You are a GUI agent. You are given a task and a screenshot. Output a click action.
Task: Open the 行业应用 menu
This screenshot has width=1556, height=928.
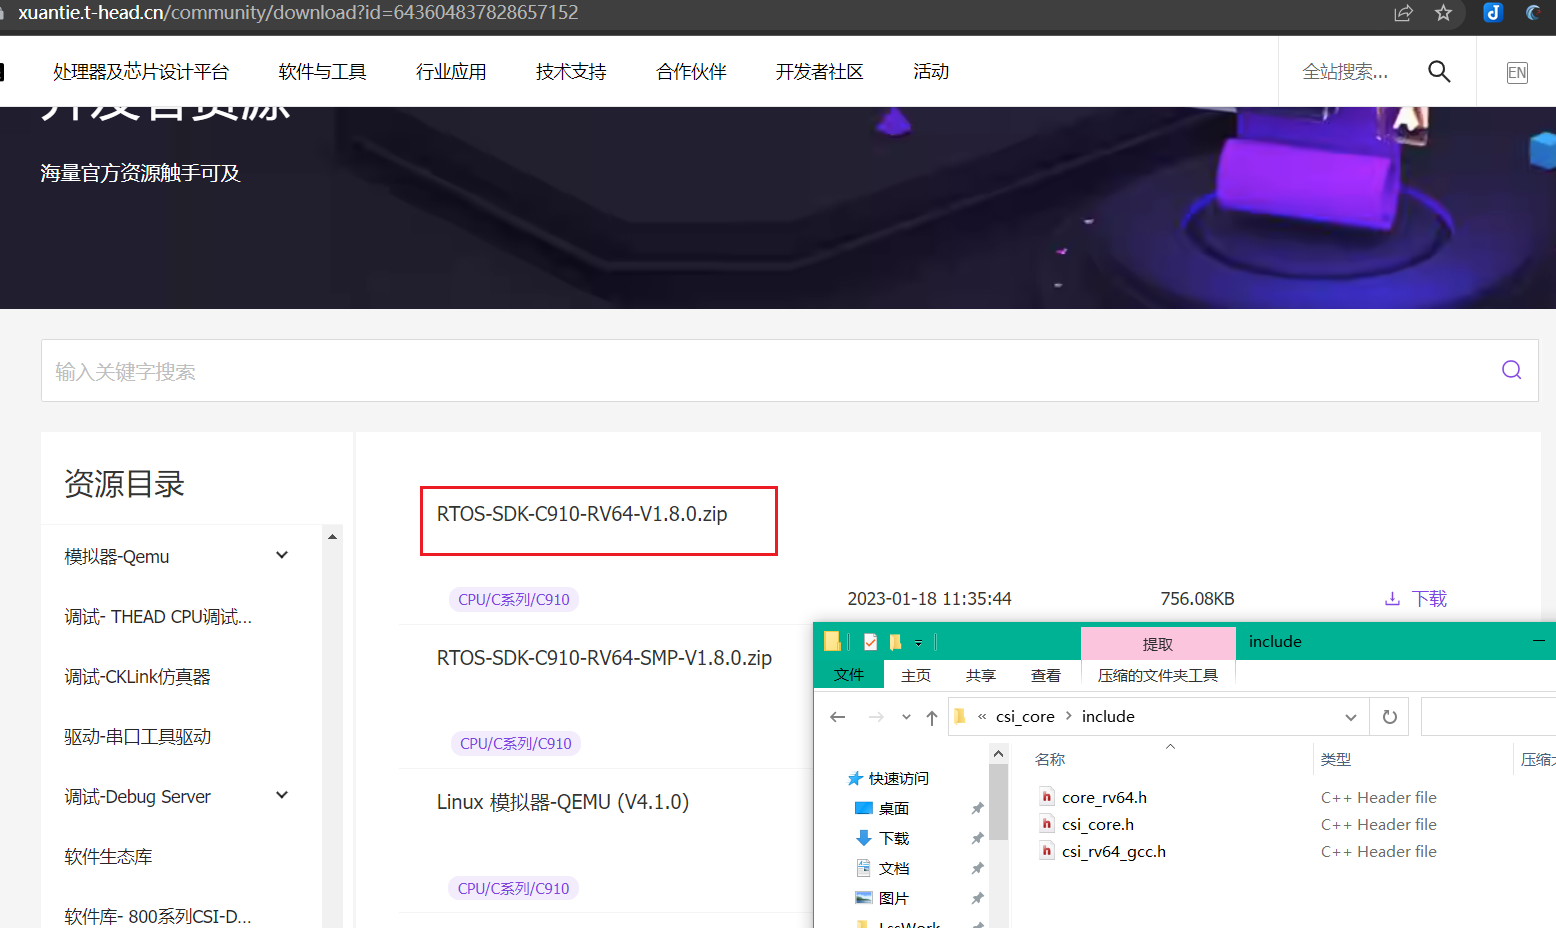click(x=451, y=72)
